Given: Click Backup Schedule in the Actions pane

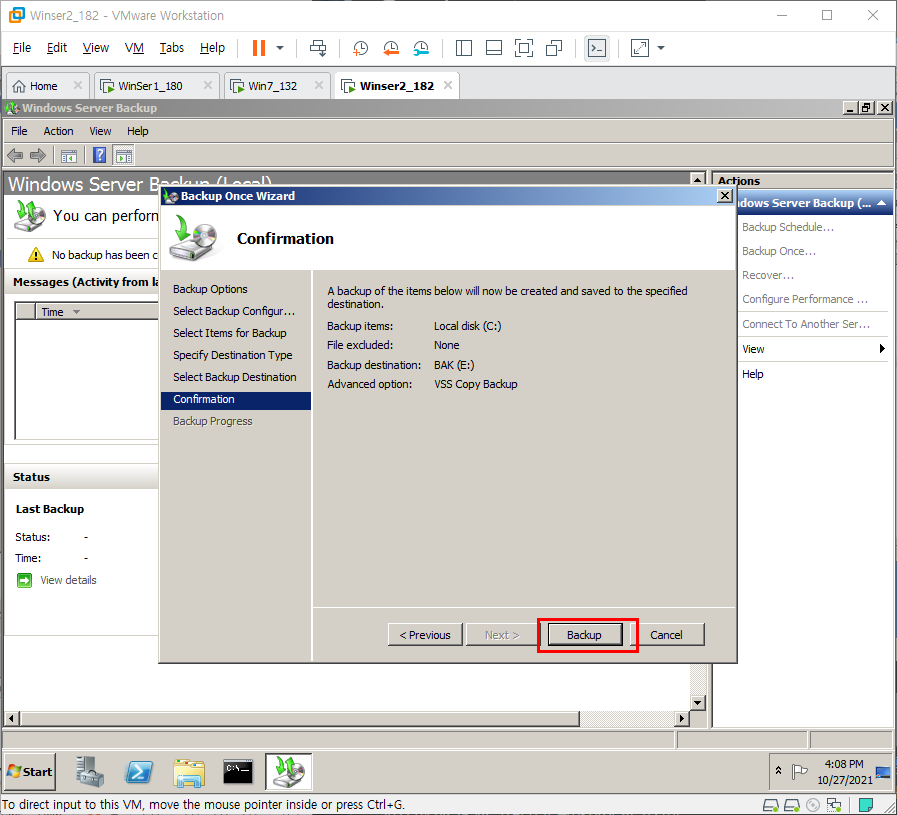Looking at the screenshot, I should coord(788,228).
